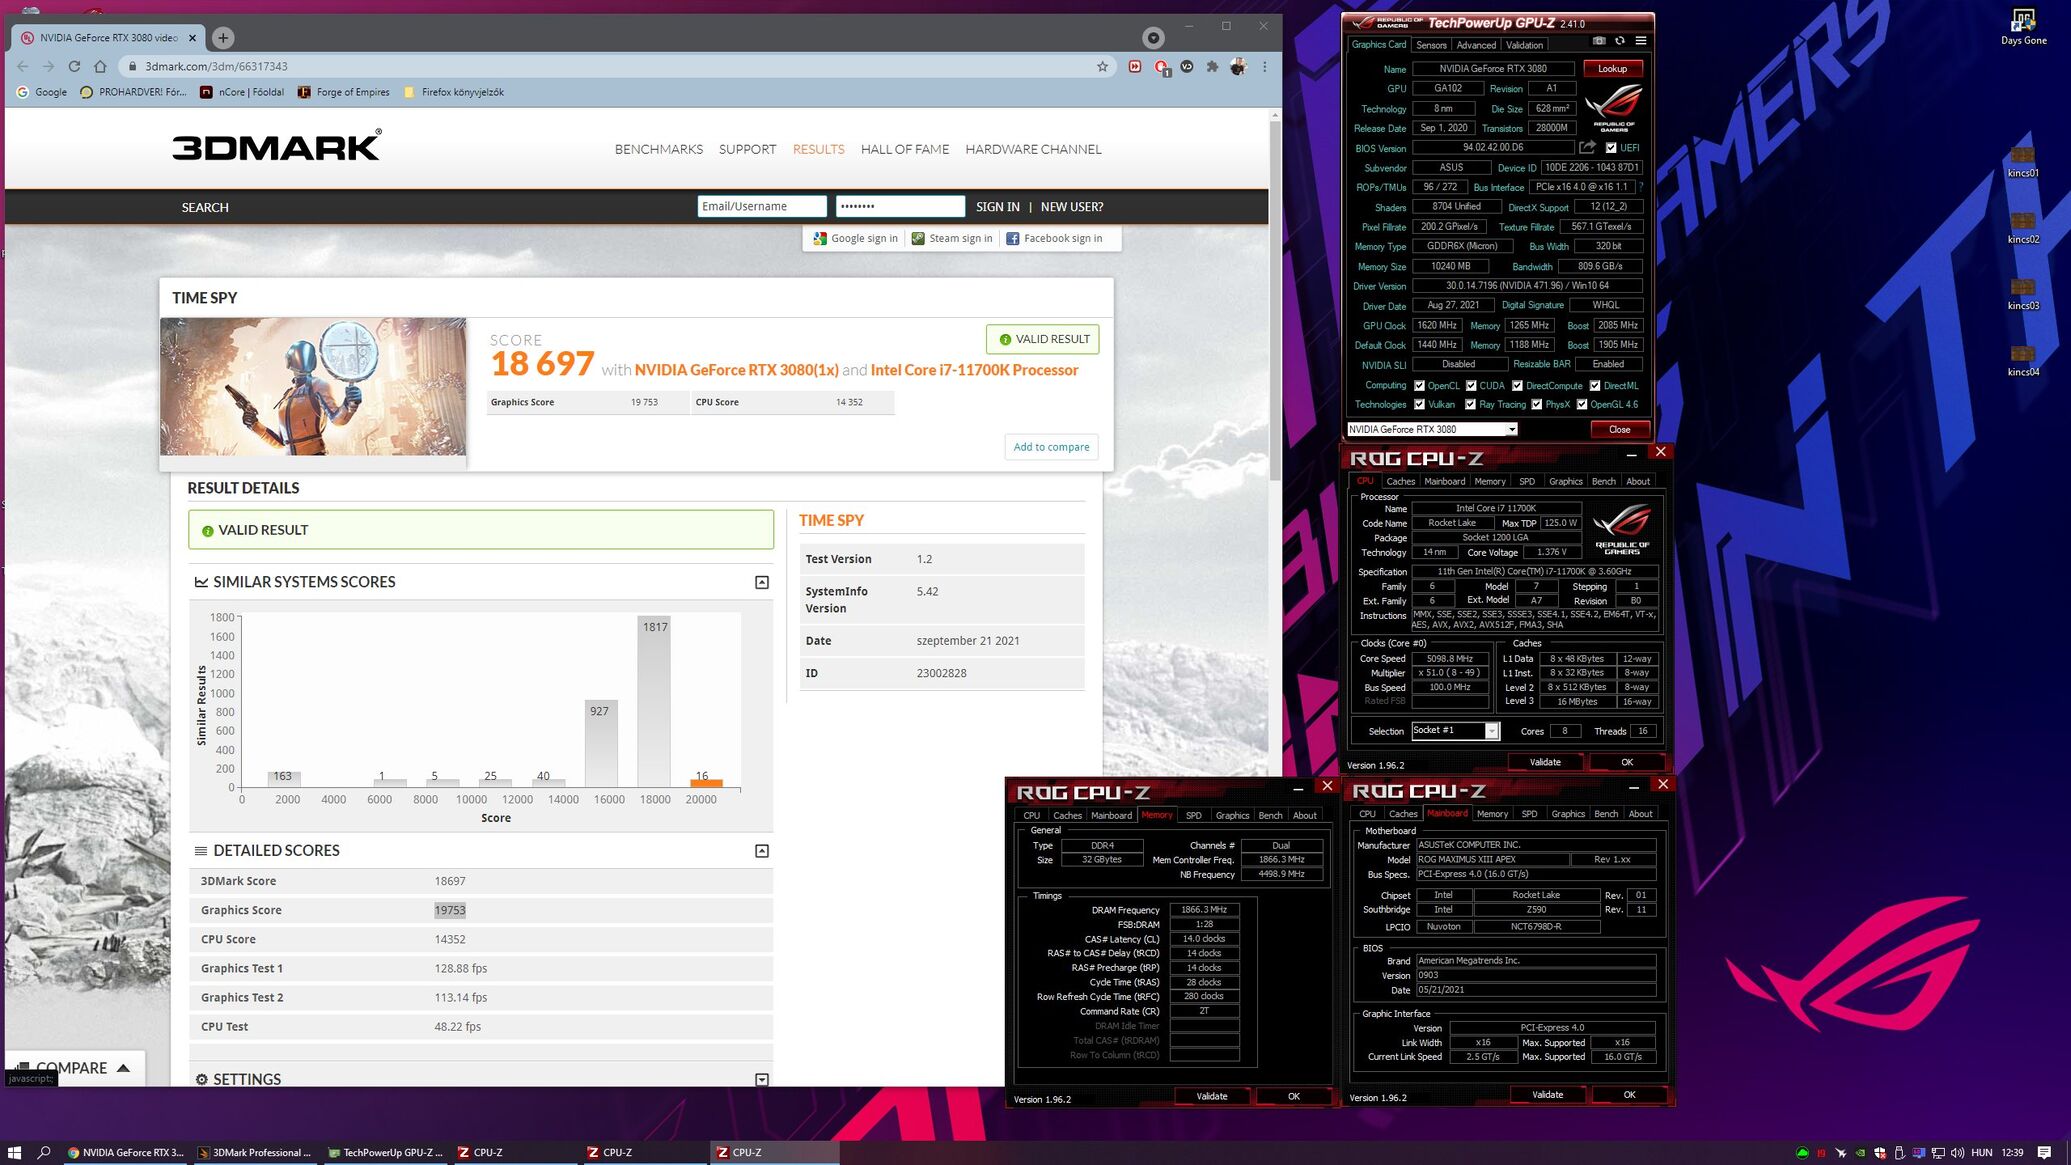The image size is (2071, 1165).
Task: Toggle the UEFI checkbox in GPU-Z
Action: point(1610,148)
